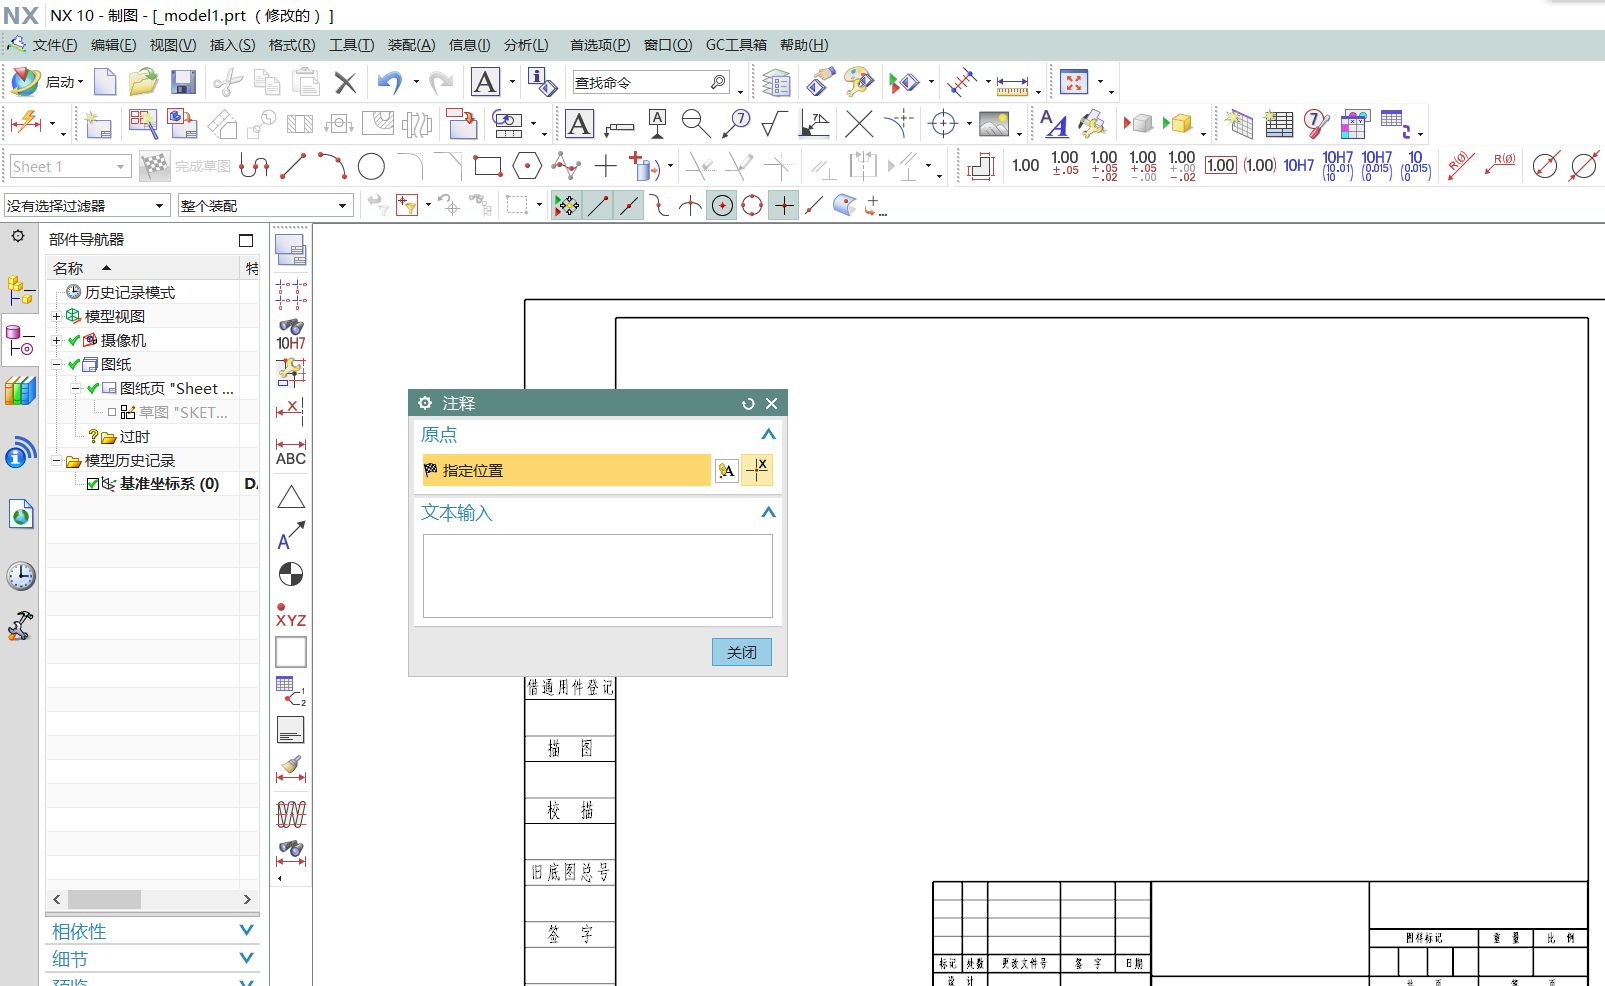Select the Circle sketch tool
Image resolution: width=1605 pixels, height=986 pixels.
pos(371,166)
